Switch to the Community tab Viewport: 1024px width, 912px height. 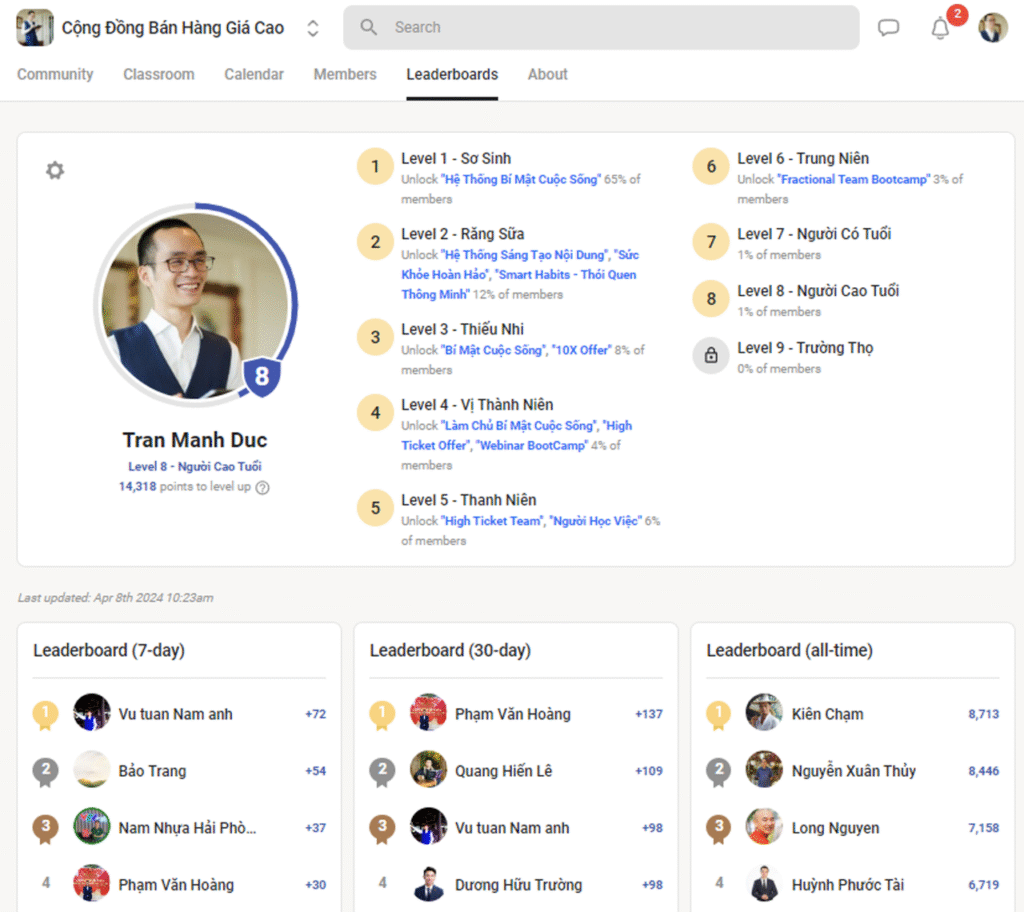pos(55,74)
